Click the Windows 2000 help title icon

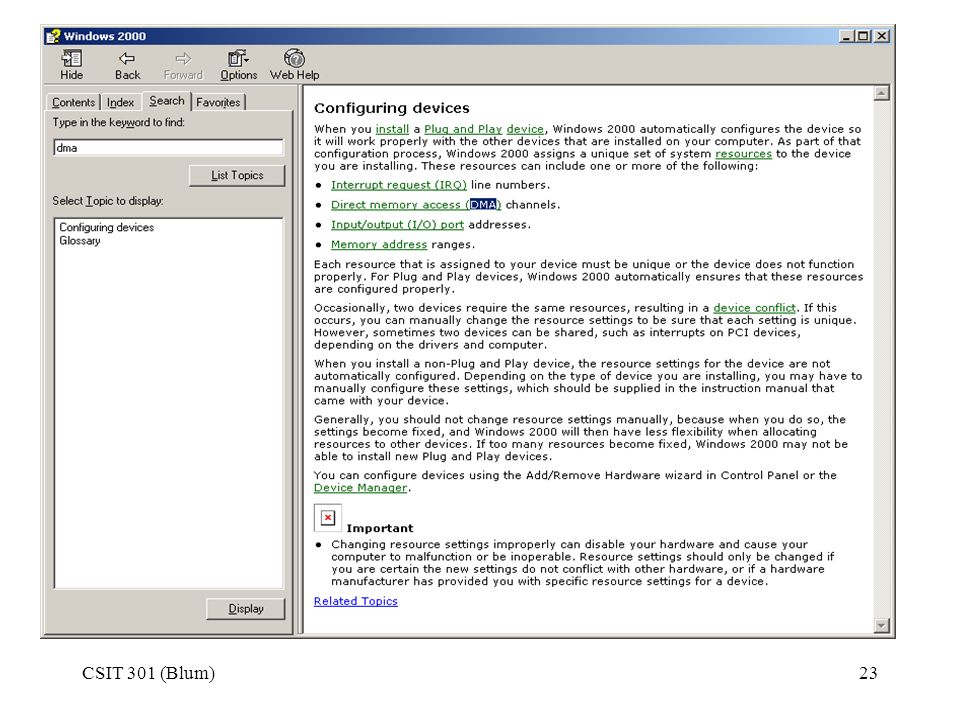[53, 36]
